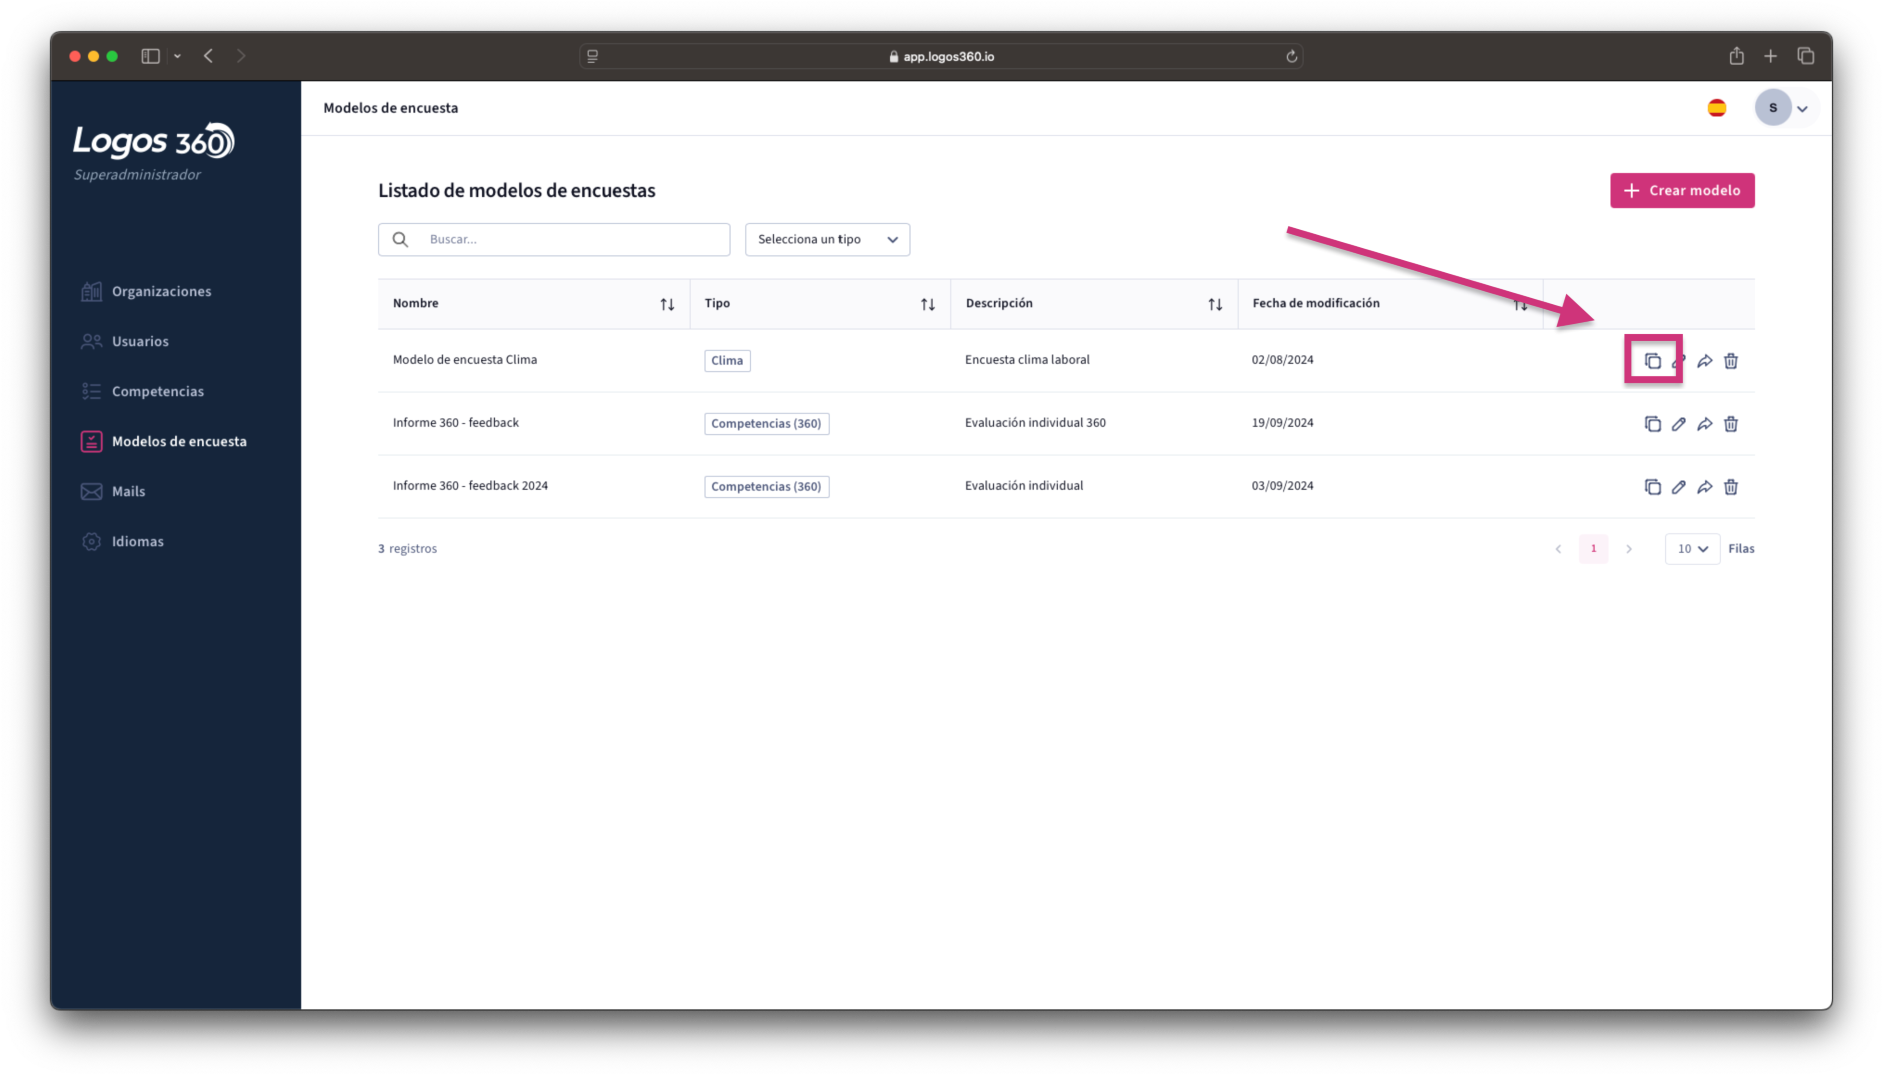The height and width of the screenshot is (1074, 1882).
Task: Select the Informe 360 - feedback 2024 name
Action: [x=470, y=485]
